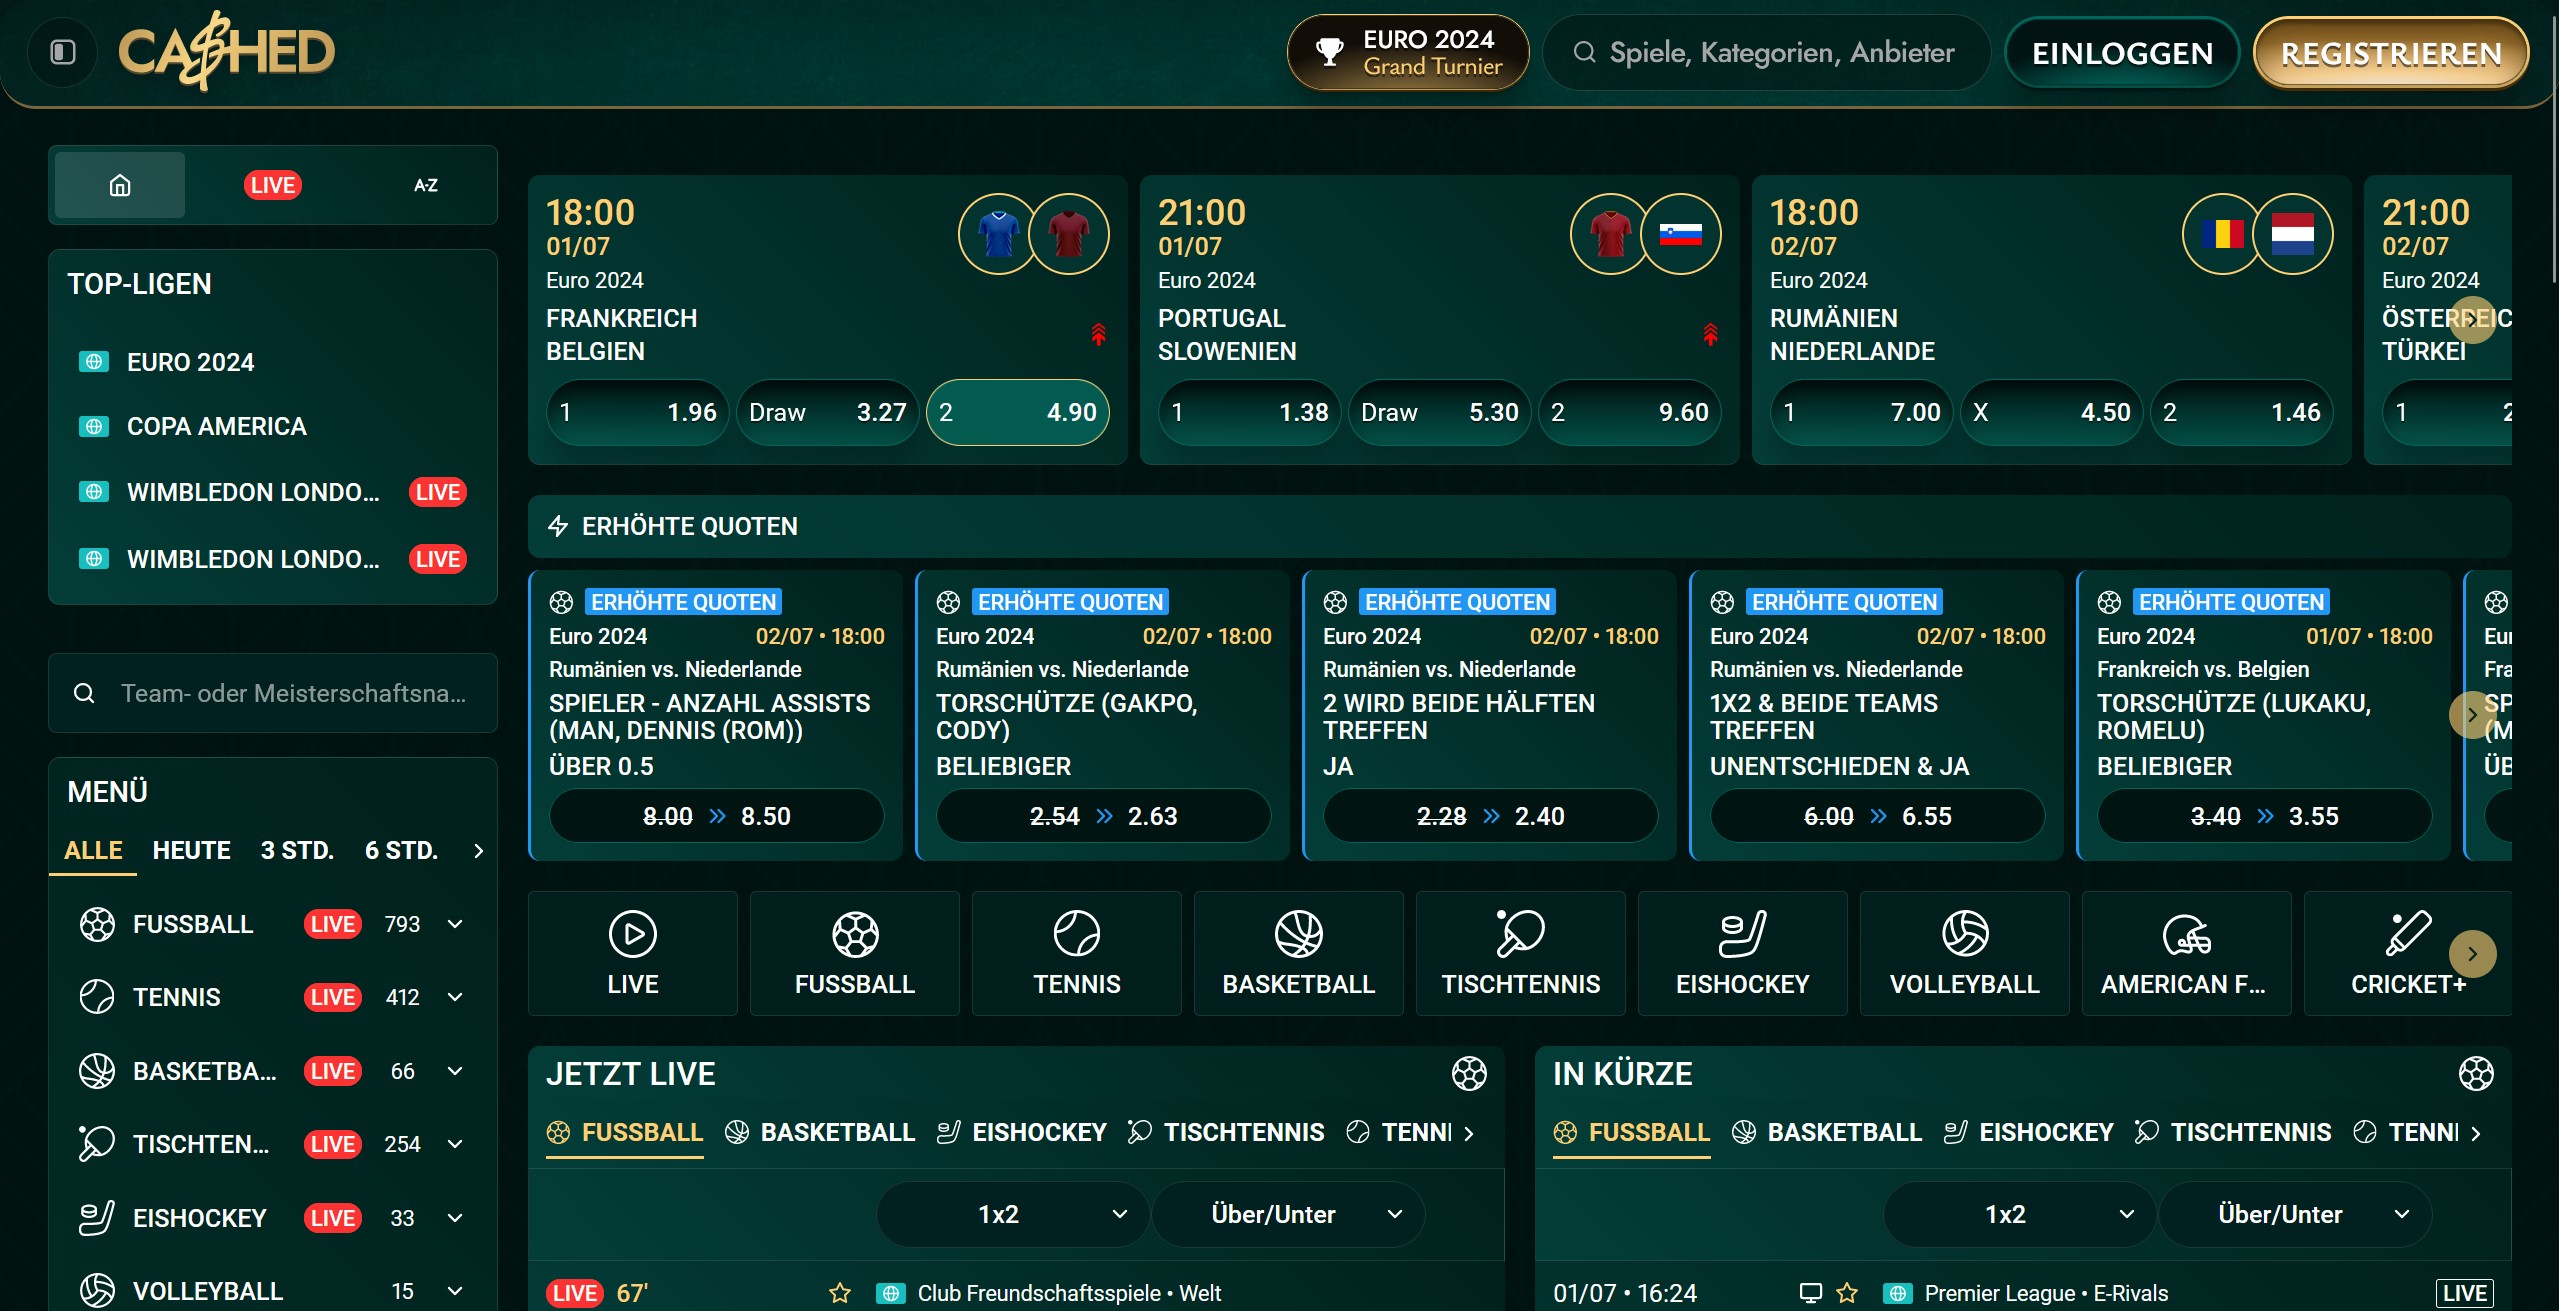This screenshot has height=1311, width=2559.
Task: Select odds 4.90 for Belgien win
Action: [x=1017, y=412]
